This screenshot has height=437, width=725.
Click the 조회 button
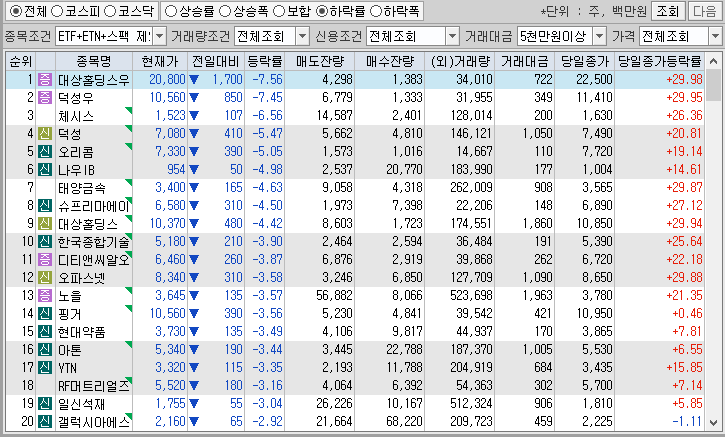click(668, 11)
